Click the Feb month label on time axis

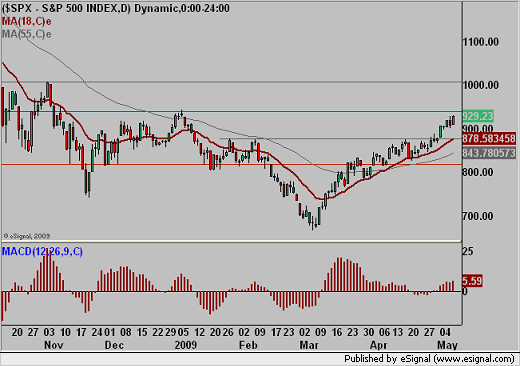pos(248,345)
